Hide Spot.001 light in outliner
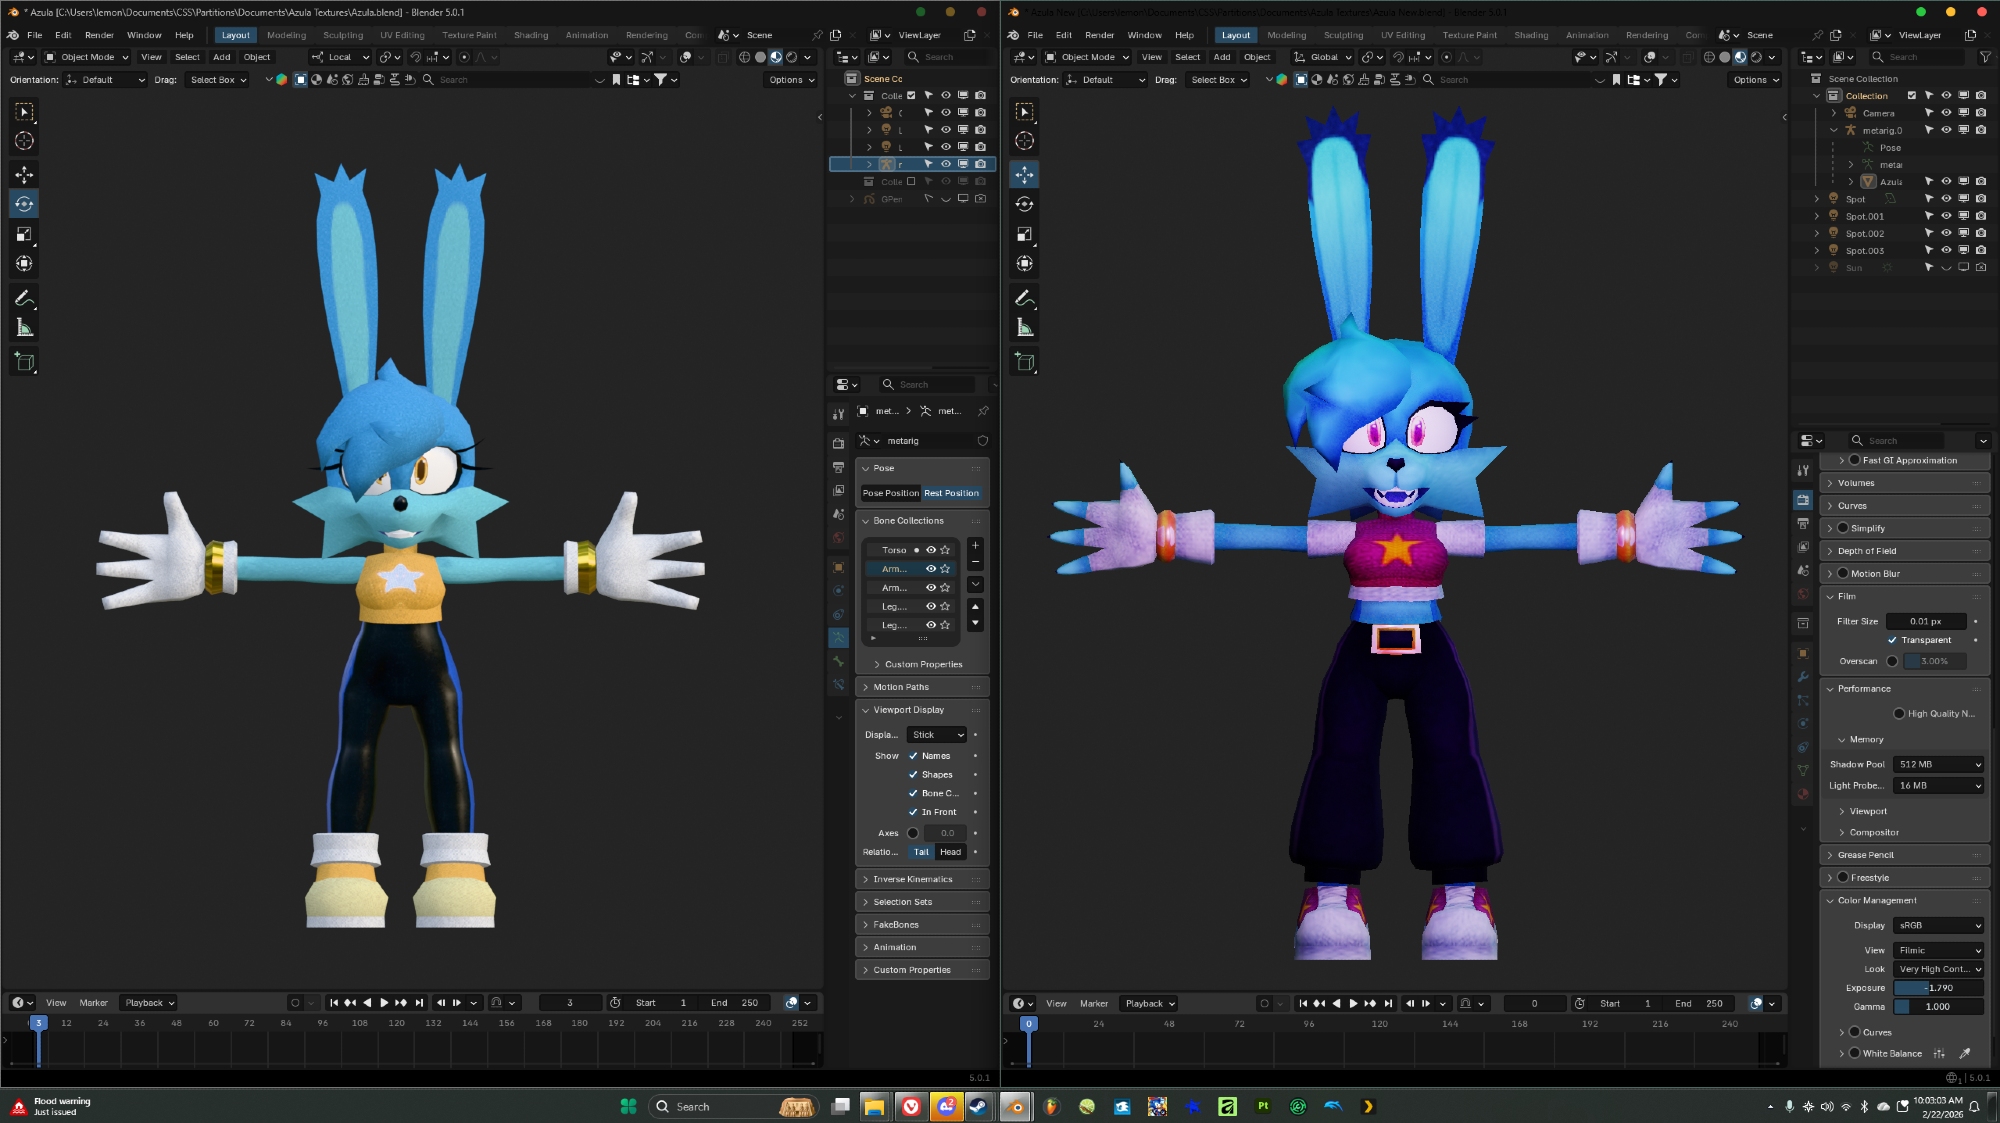 (1946, 216)
